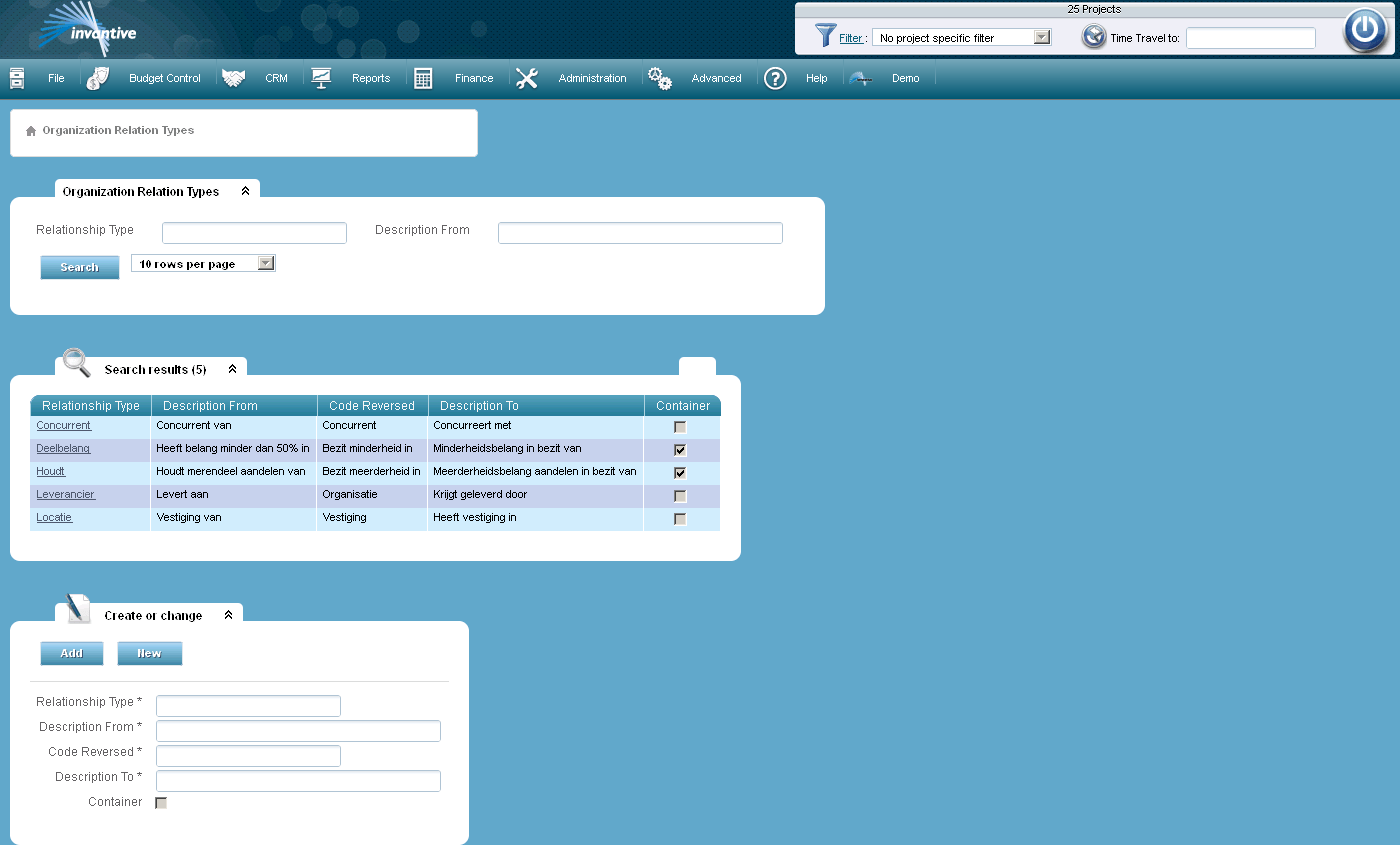Click the New button
Screen dimensions: 1400x845
click(x=149, y=653)
